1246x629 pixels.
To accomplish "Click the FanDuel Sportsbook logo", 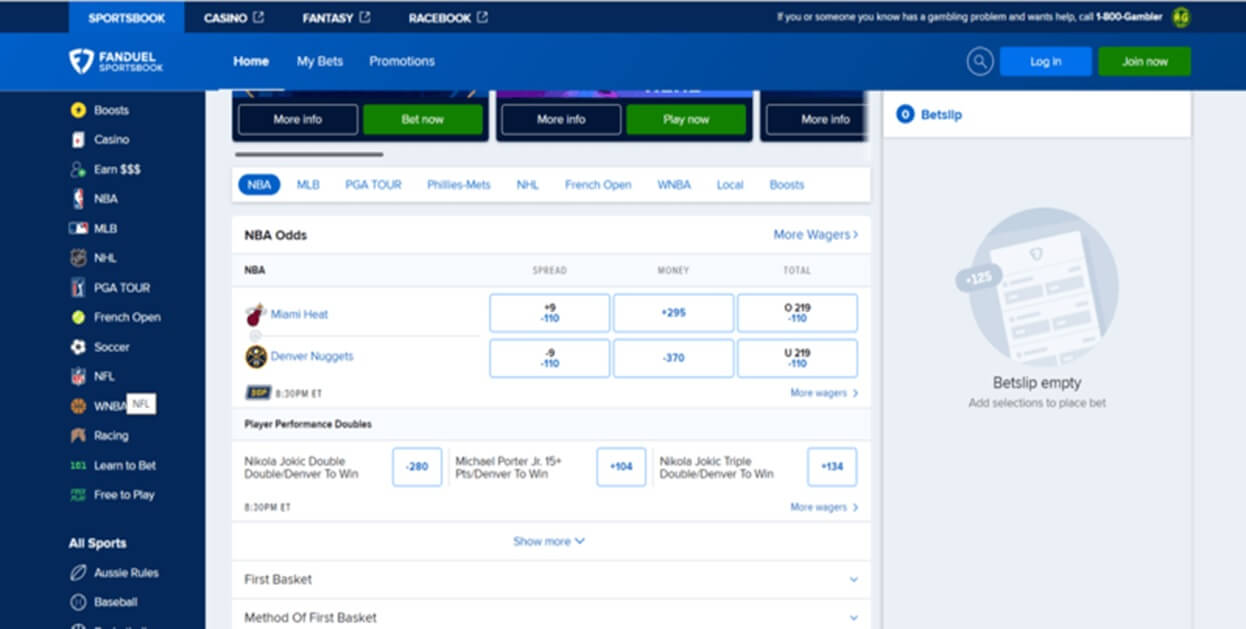I will pyautogui.click(x=116, y=61).
